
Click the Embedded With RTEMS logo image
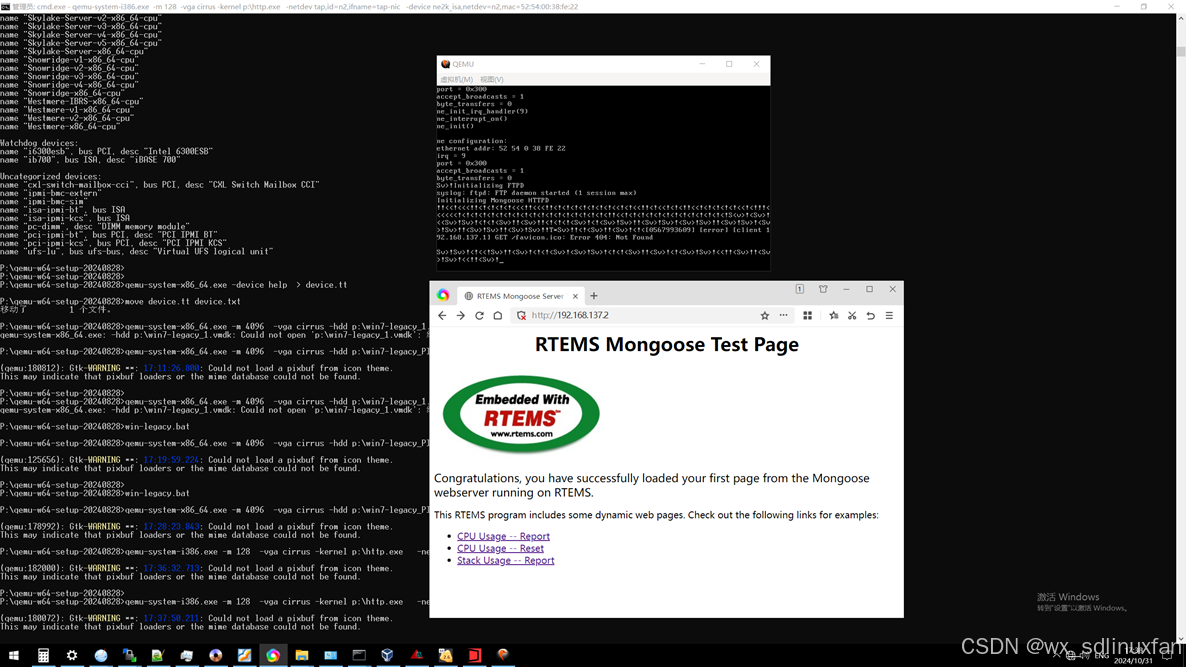click(x=521, y=414)
